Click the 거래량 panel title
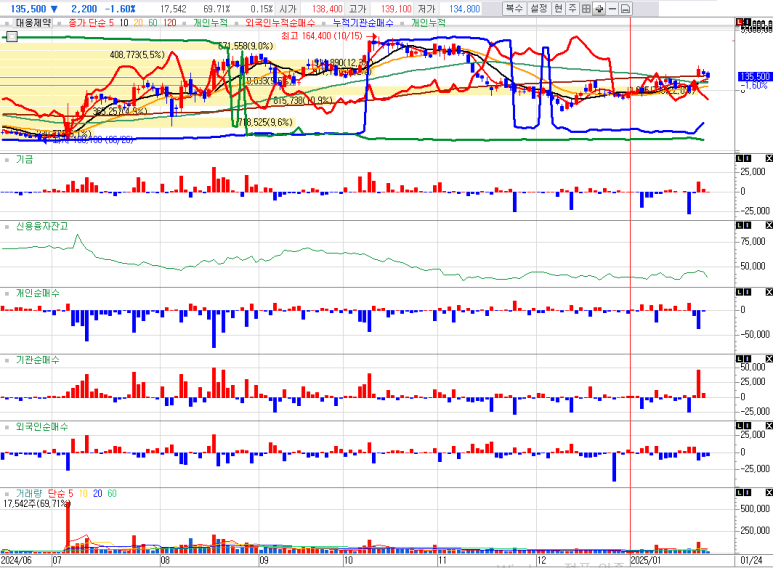 29,493
